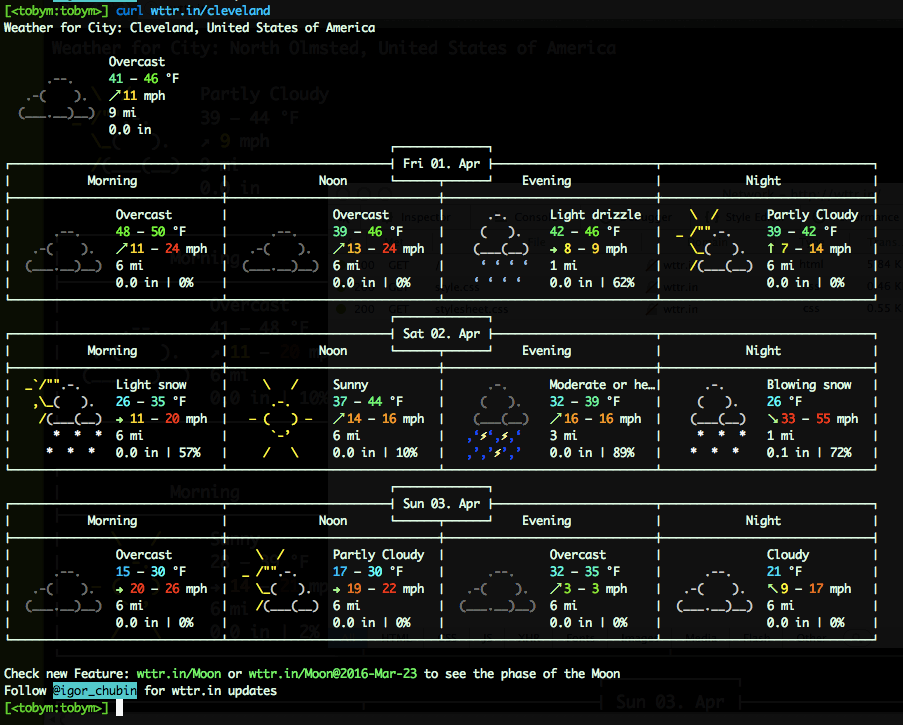The image size is (903, 725).
Task: Click the Sat 02. Apr date header
Action: (441, 333)
